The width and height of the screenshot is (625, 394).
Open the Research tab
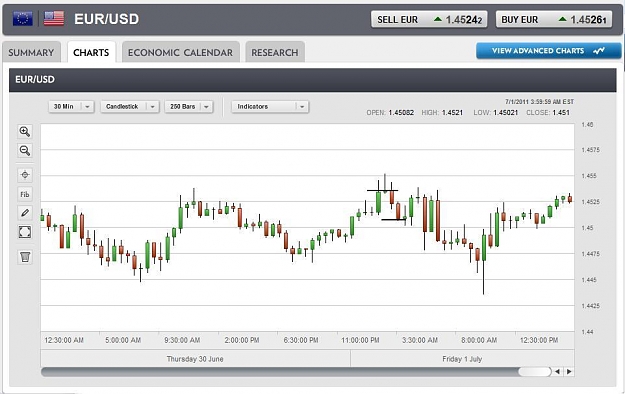(x=275, y=52)
